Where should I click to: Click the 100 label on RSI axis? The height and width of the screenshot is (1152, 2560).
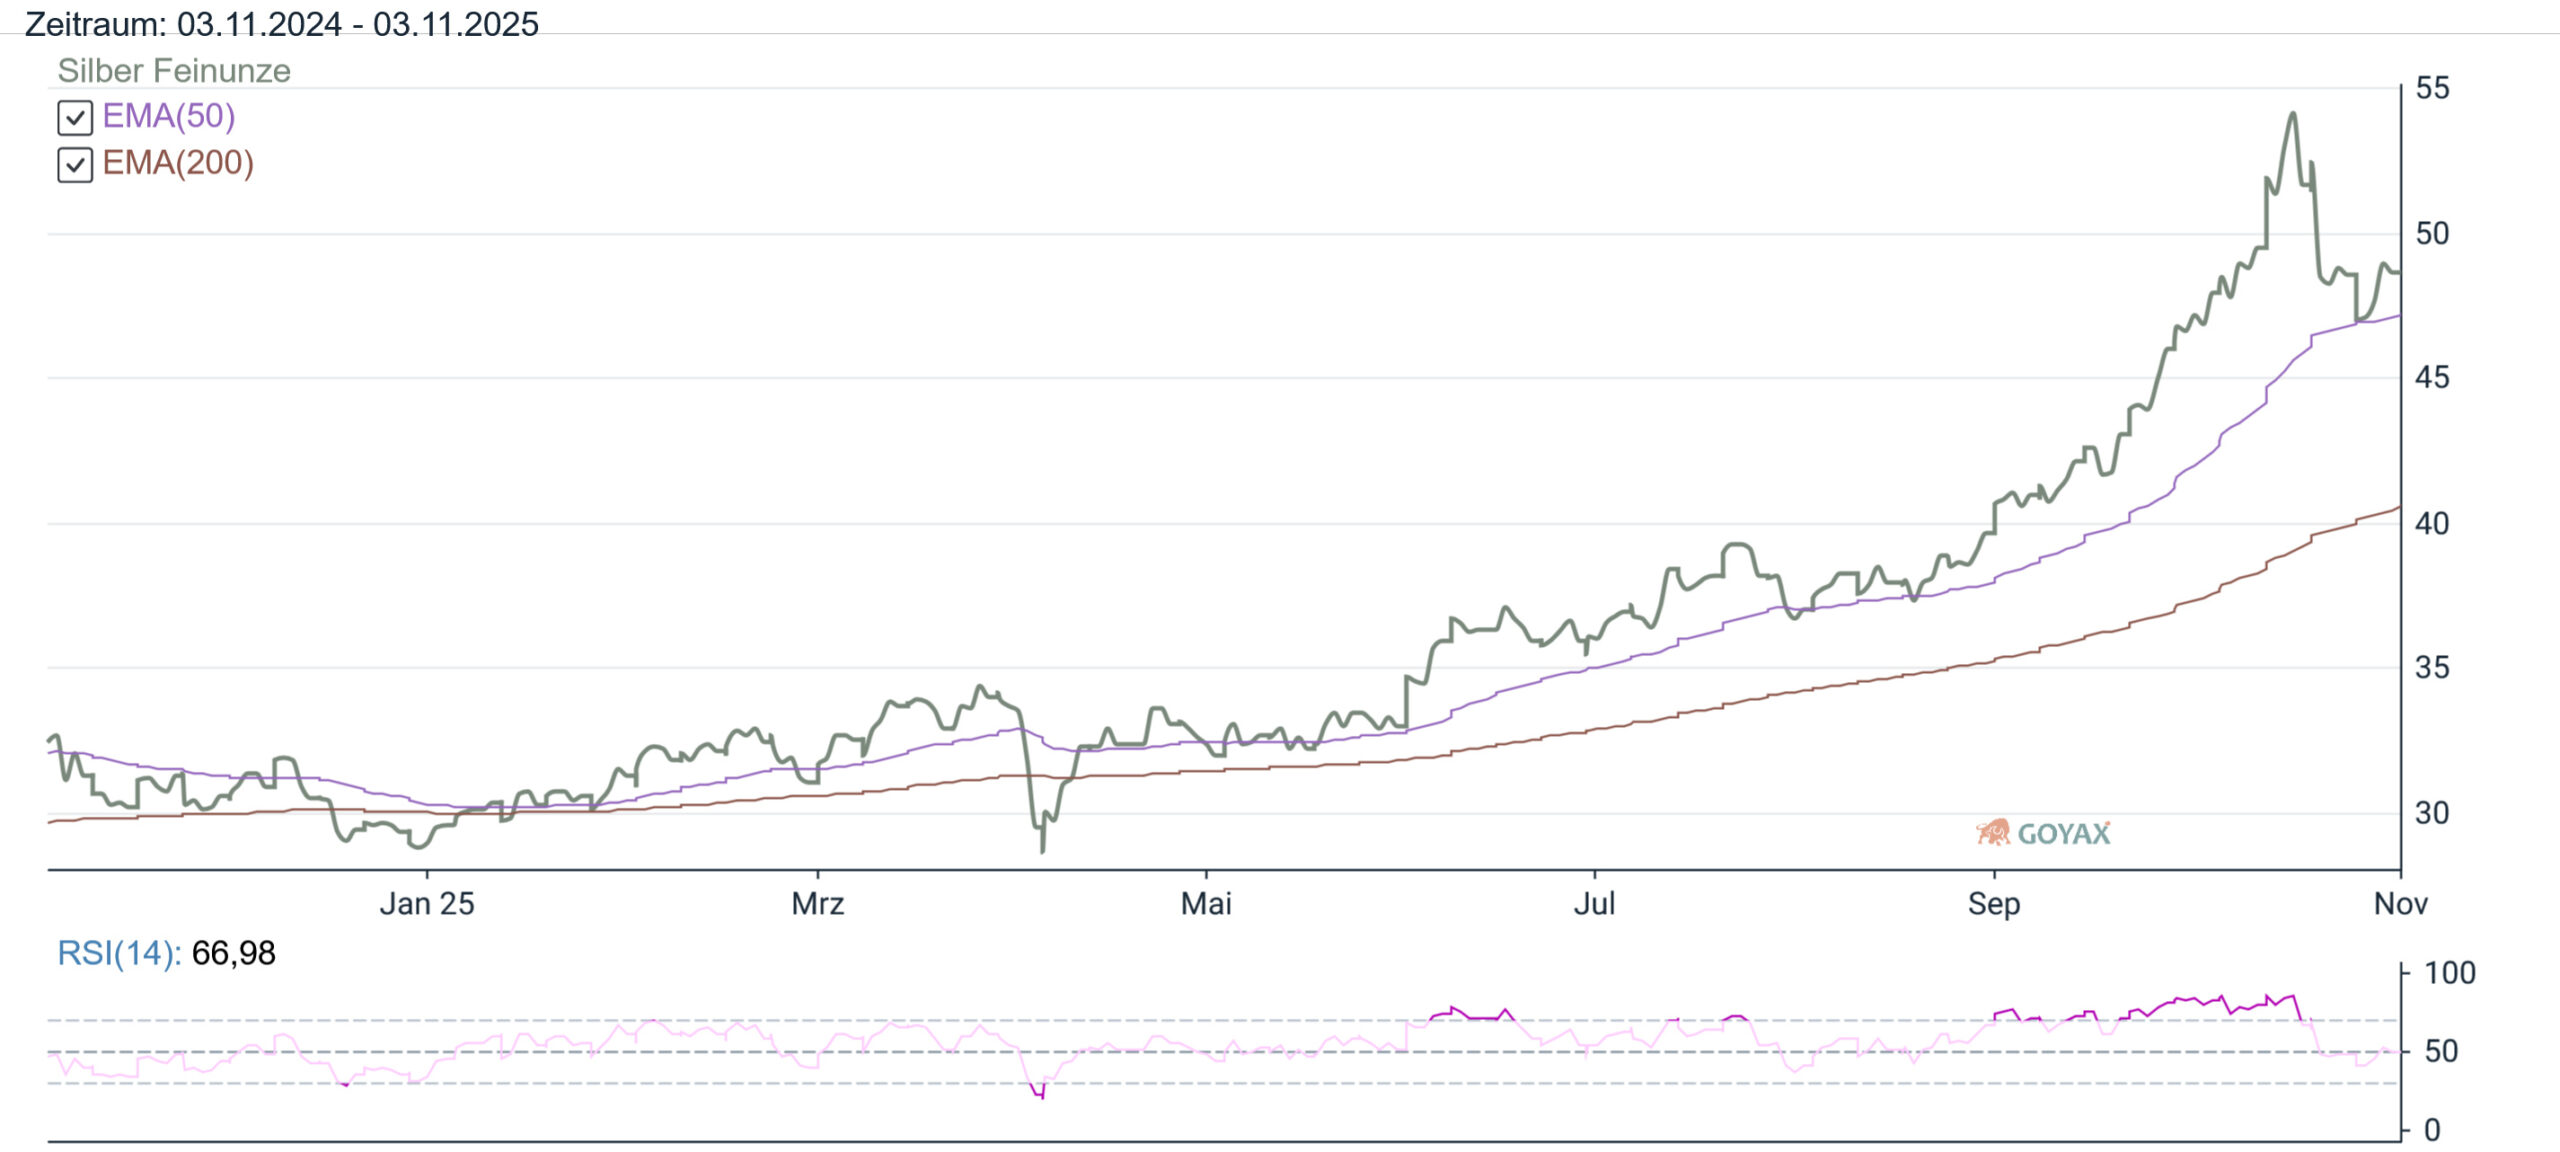(2449, 973)
